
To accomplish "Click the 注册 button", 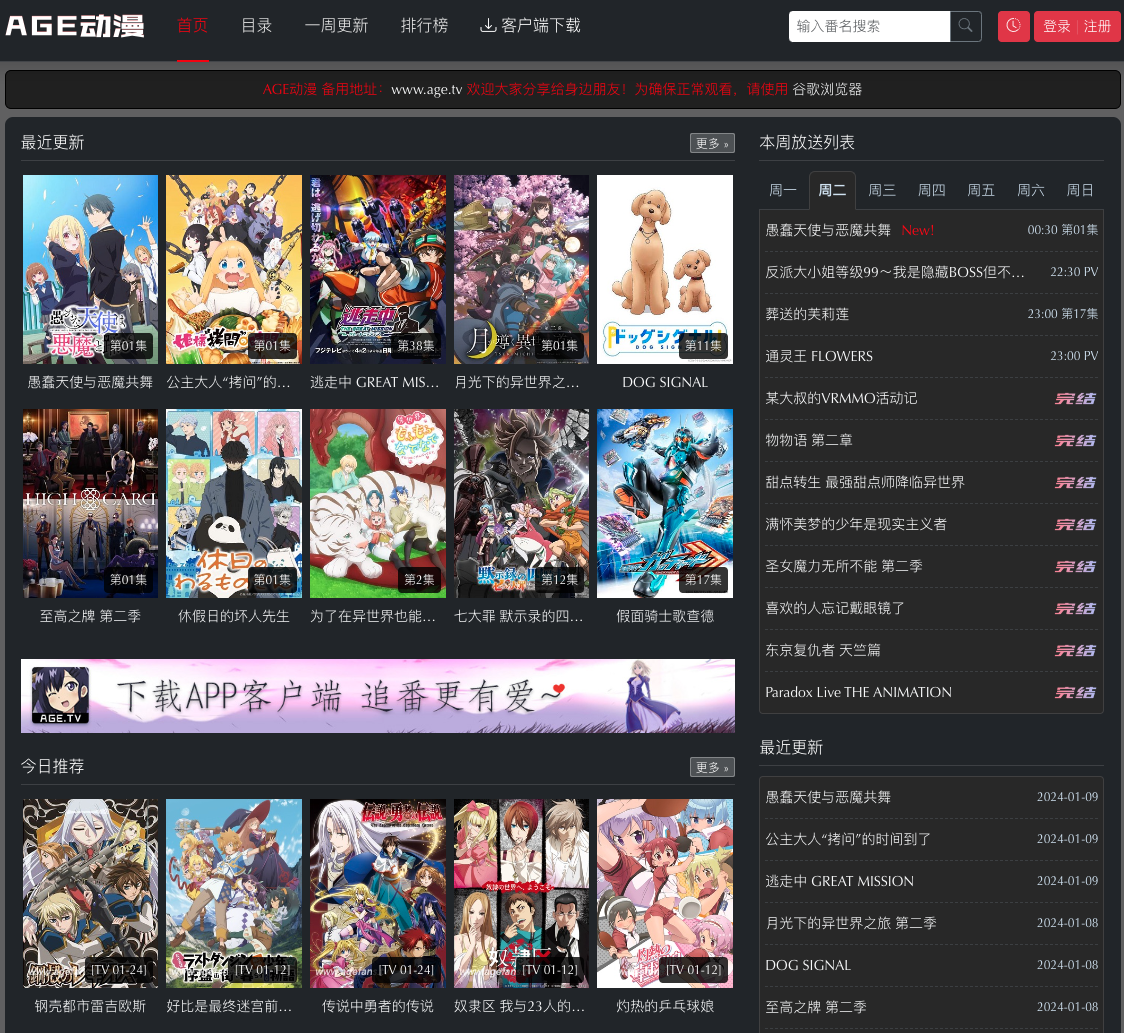I will click(x=1097, y=26).
